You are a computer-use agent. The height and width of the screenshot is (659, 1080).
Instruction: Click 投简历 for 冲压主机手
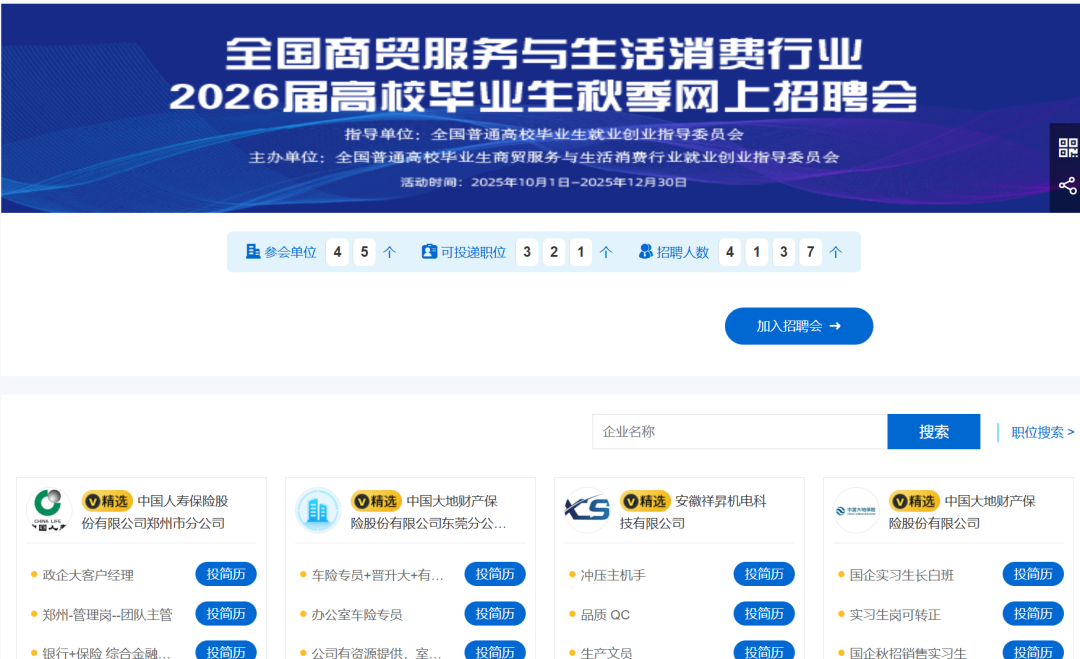pos(764,574)
